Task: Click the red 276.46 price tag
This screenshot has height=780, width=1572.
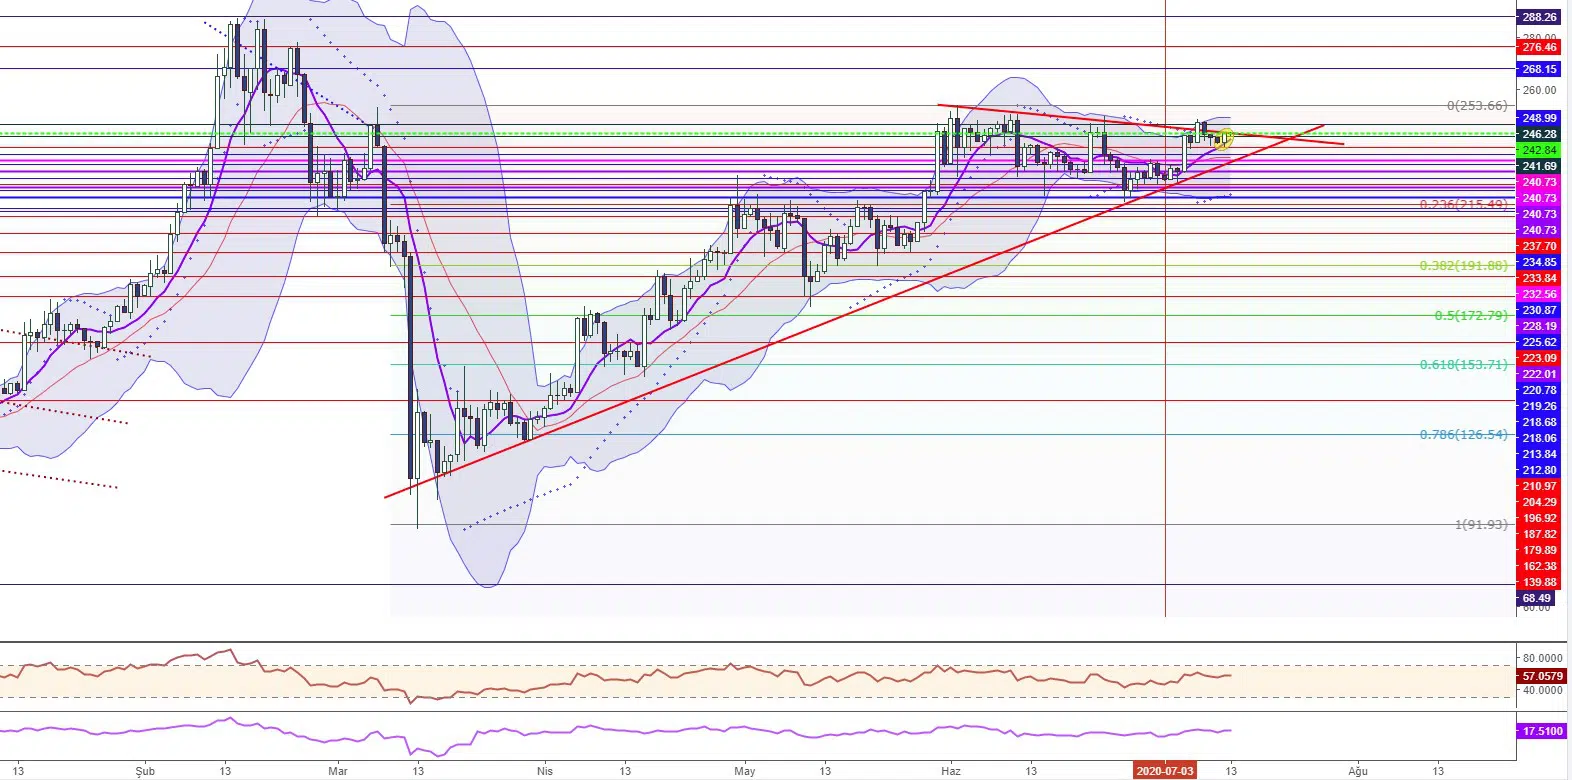Action: tap(1539, 47)
